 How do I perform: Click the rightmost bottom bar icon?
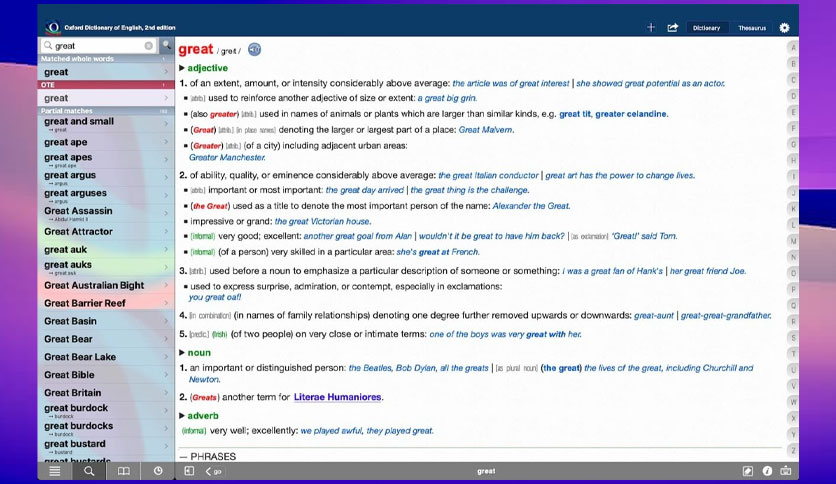pos(786,471)
